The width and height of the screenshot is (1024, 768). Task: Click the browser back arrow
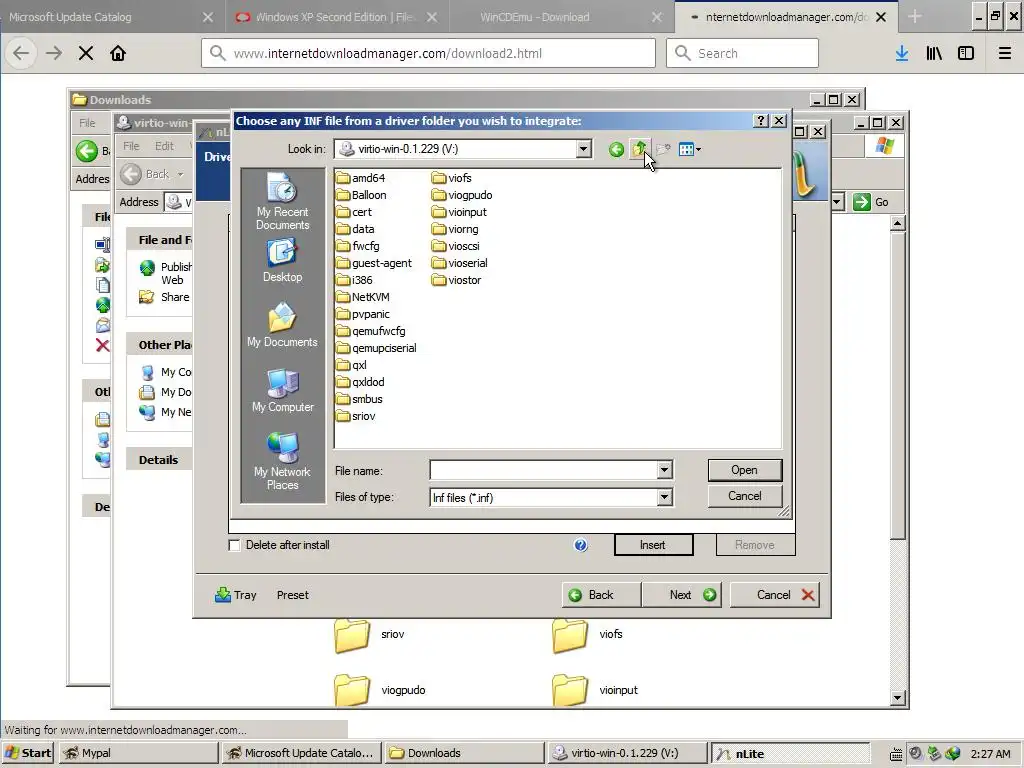pyautogui.click(x=21, y=54)
